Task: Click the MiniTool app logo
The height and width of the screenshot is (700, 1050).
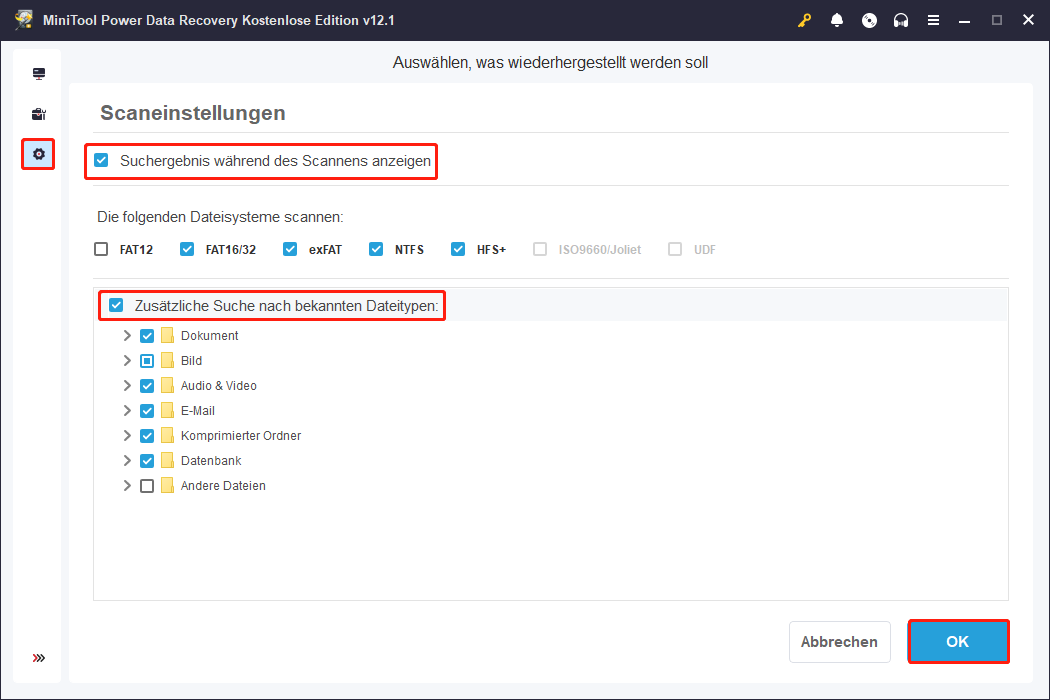Action: [24, 19]
